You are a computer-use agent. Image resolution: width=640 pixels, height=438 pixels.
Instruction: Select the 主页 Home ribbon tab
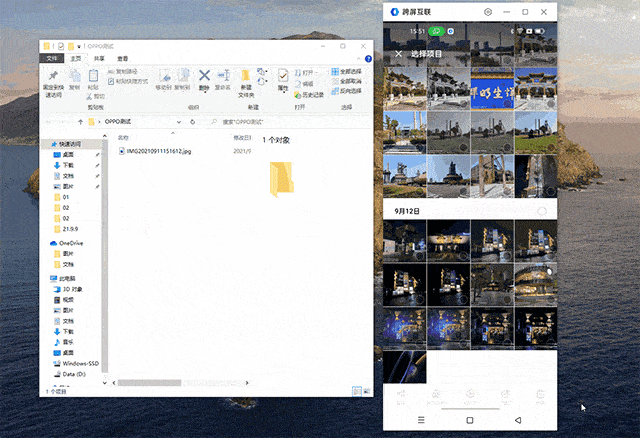click(76, 59)
